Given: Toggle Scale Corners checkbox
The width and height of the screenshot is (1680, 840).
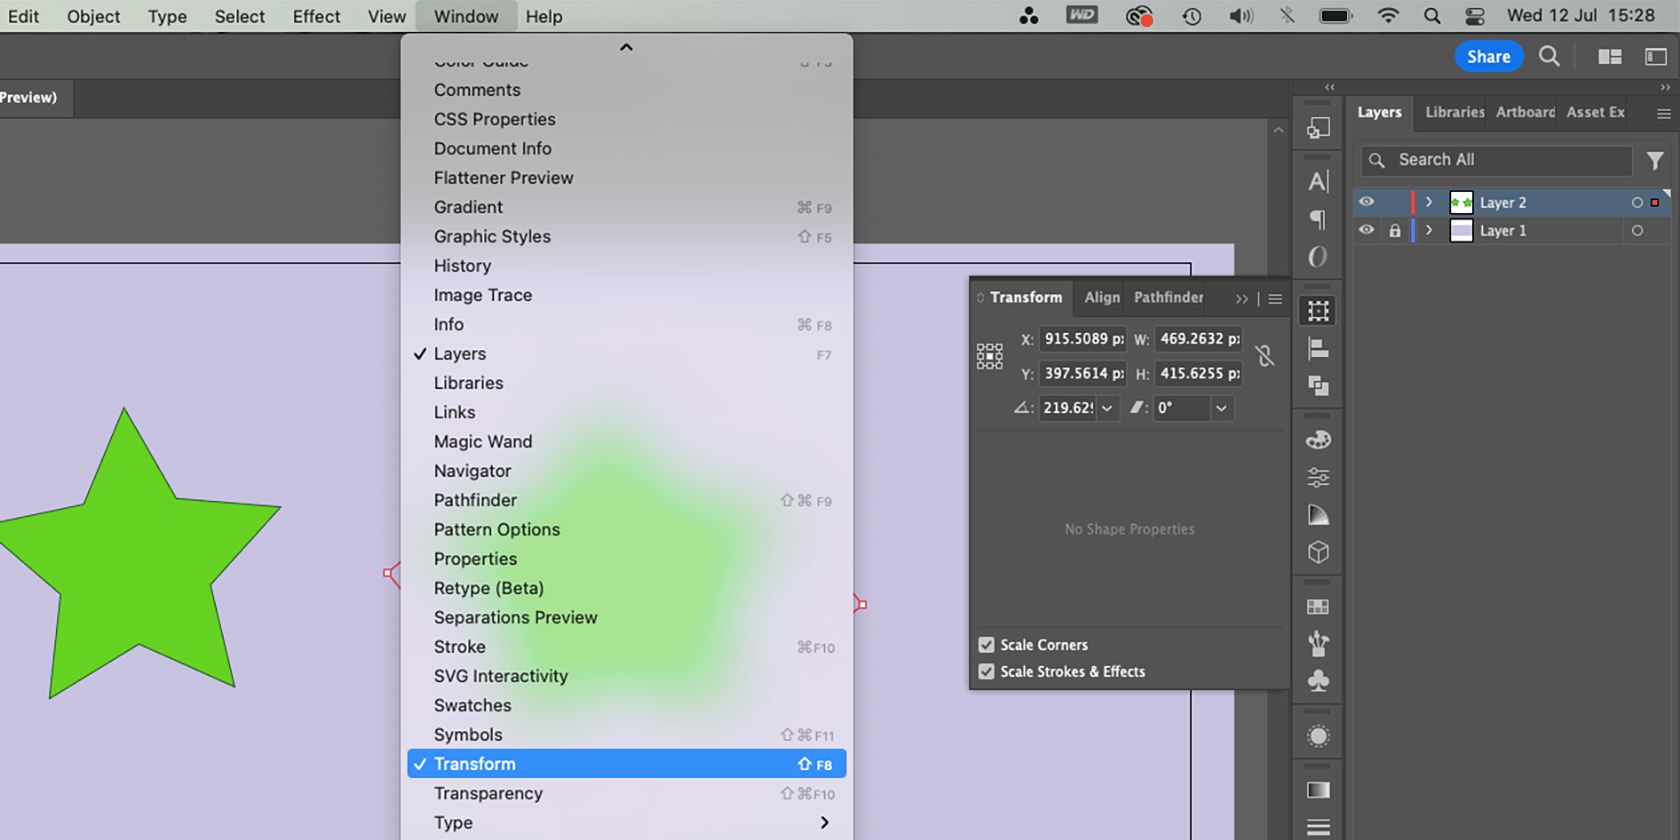Looking at the screenshot, I should tap(986, 645).
